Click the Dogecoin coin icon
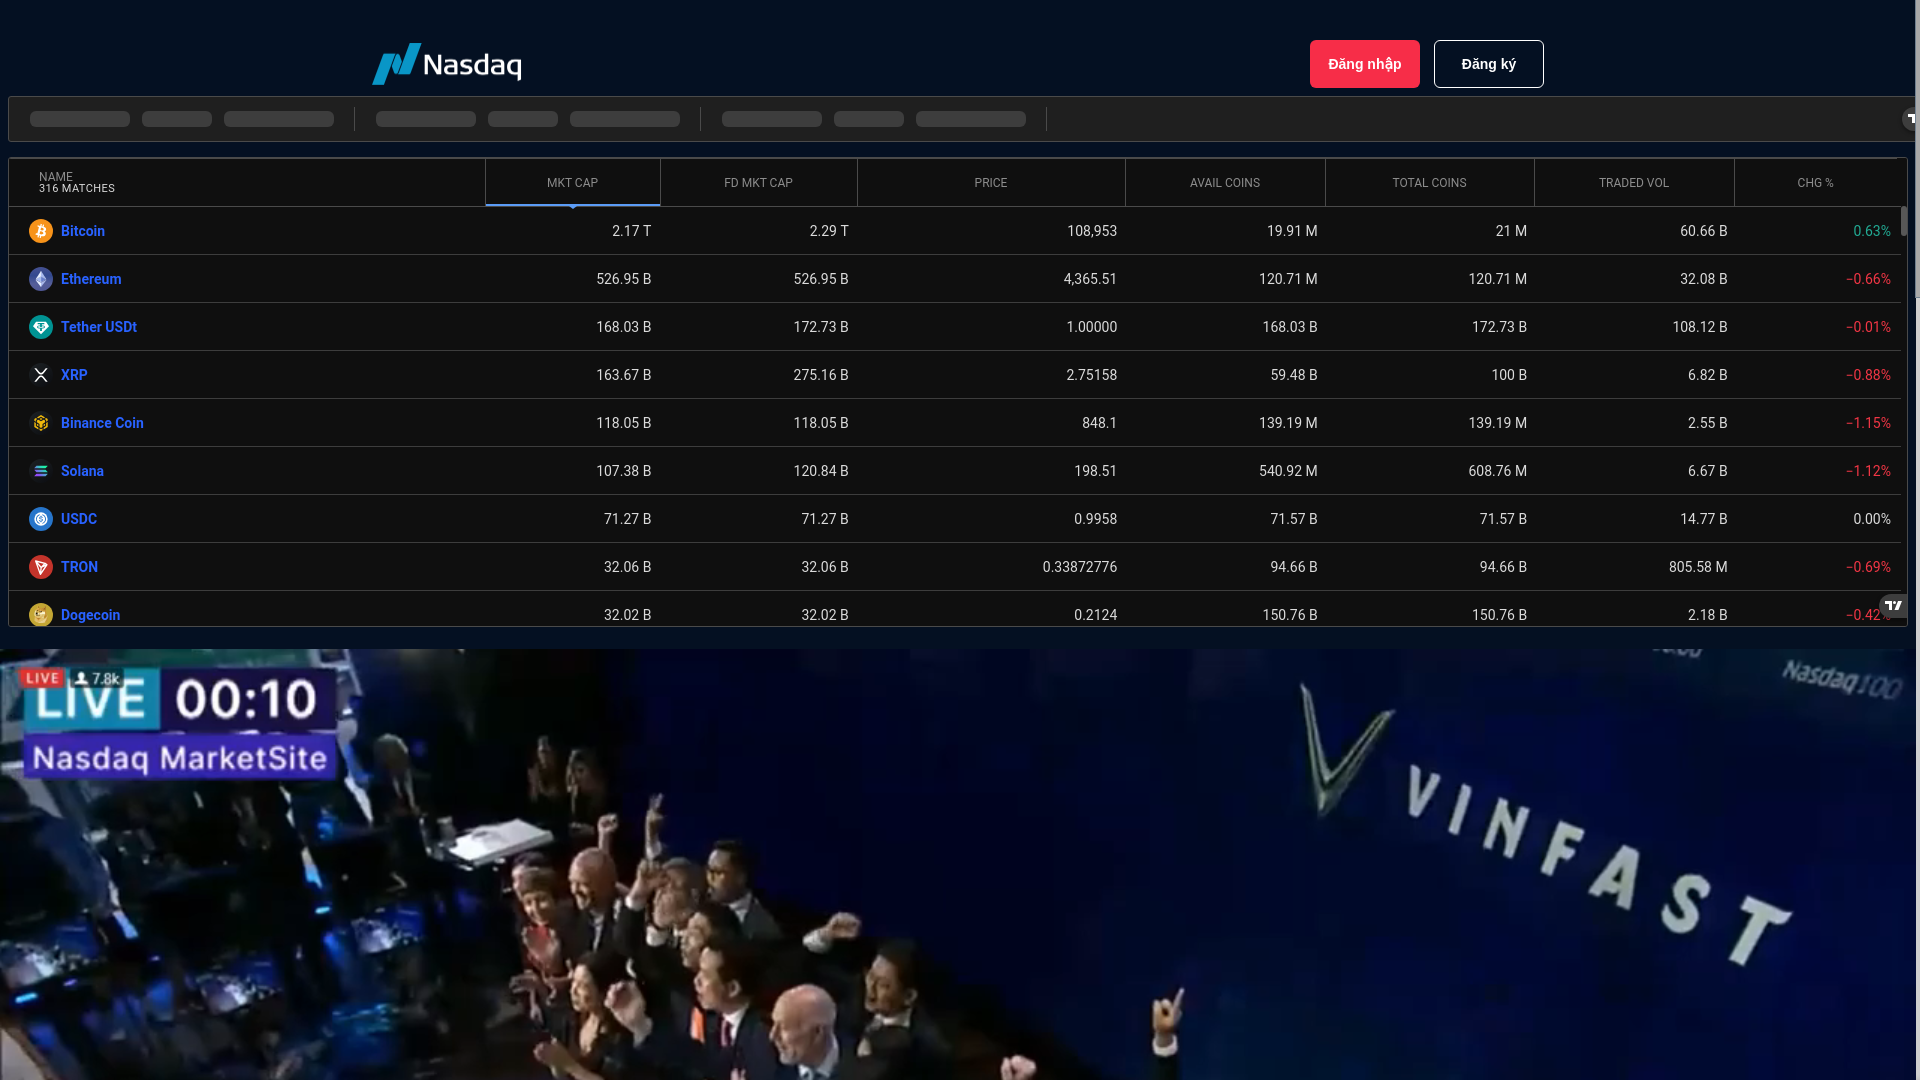 (41, 615)
